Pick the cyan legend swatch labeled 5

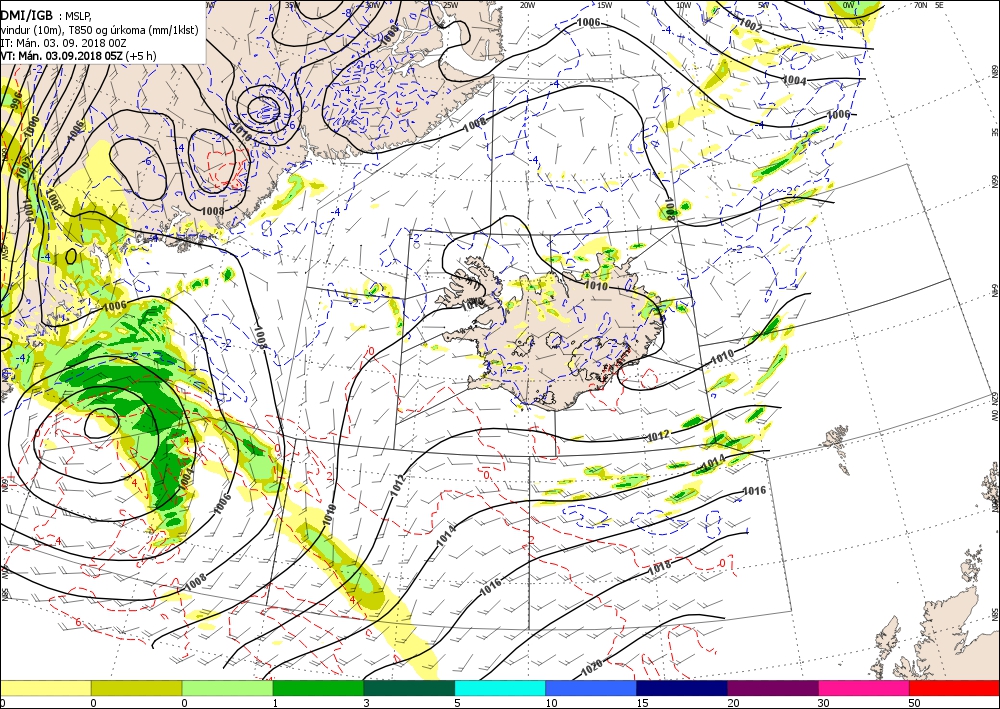(x=500, y=688)
